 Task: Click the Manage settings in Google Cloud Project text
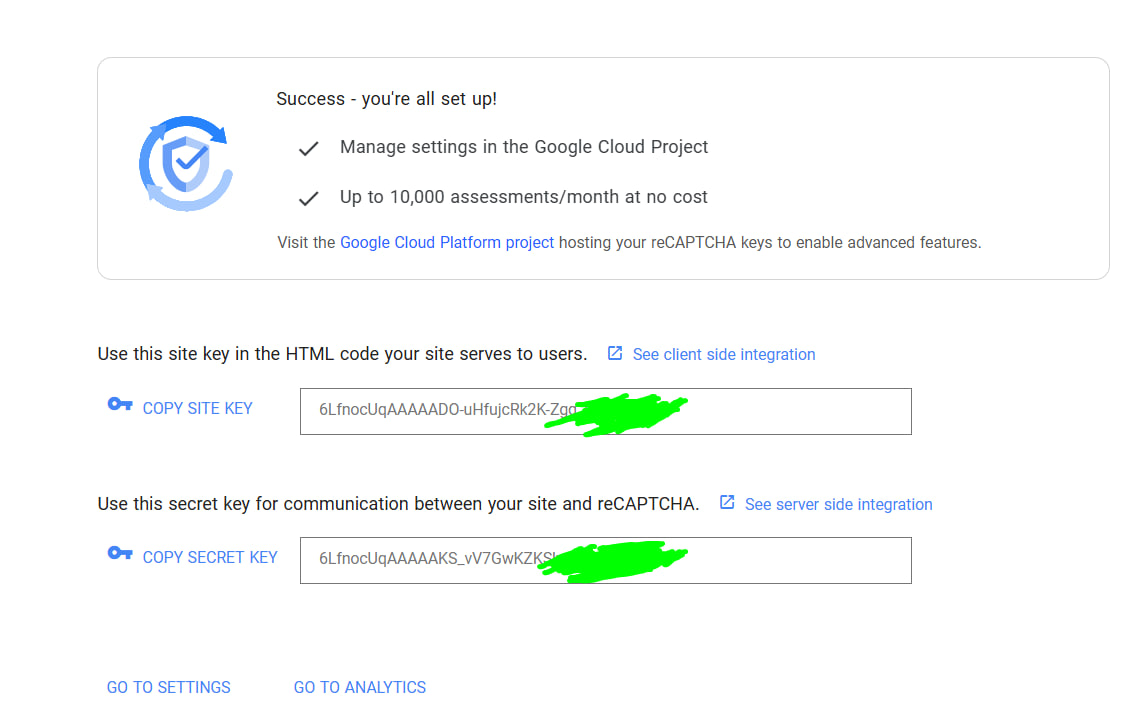[524, 147]
